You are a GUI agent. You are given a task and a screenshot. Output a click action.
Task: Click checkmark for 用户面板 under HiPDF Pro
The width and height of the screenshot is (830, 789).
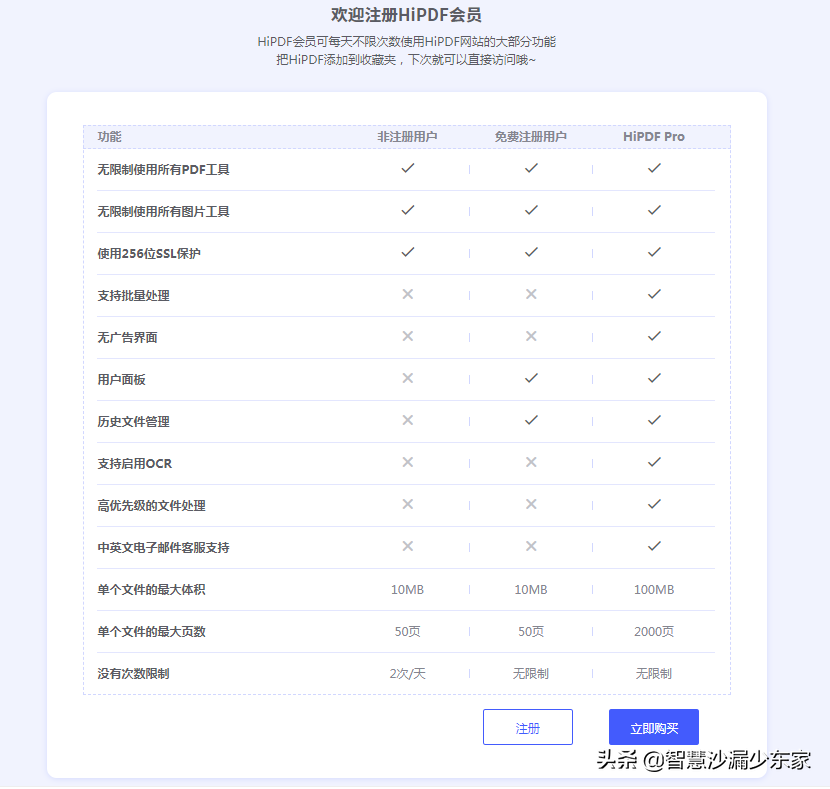point(654,378)
